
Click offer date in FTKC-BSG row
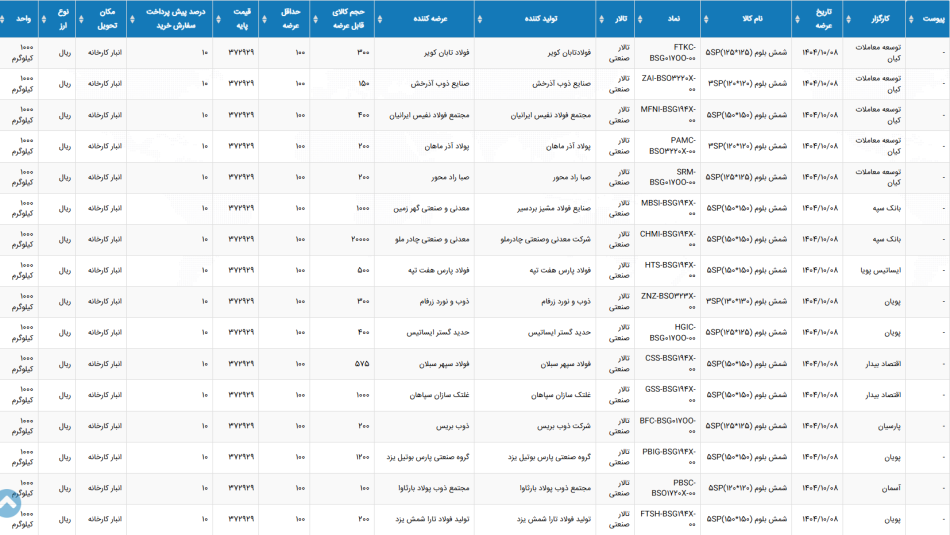tap(820, 53)
